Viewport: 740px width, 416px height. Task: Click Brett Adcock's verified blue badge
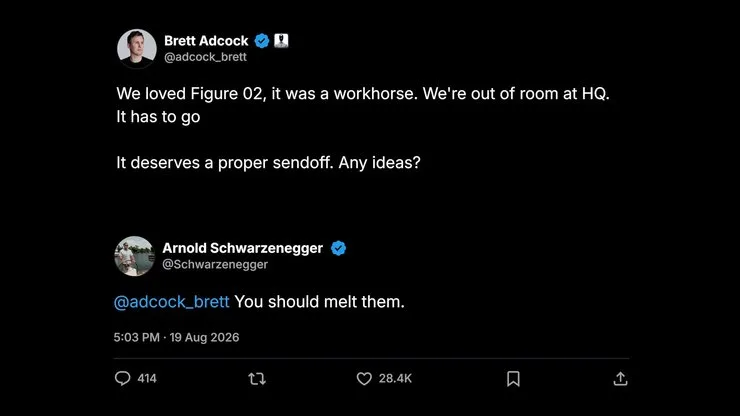pyautogui.click(x=262, y=41)
